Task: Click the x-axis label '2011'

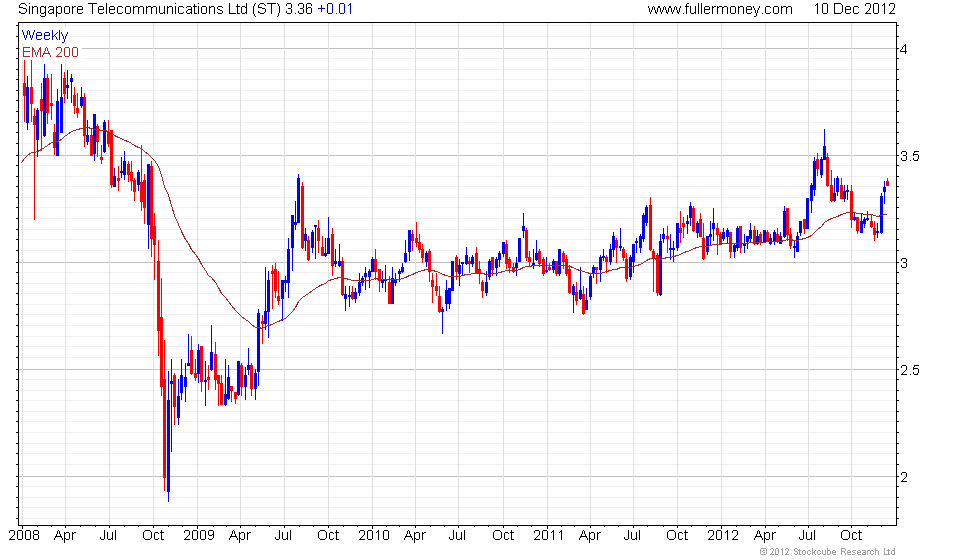Action: point(548,536)
